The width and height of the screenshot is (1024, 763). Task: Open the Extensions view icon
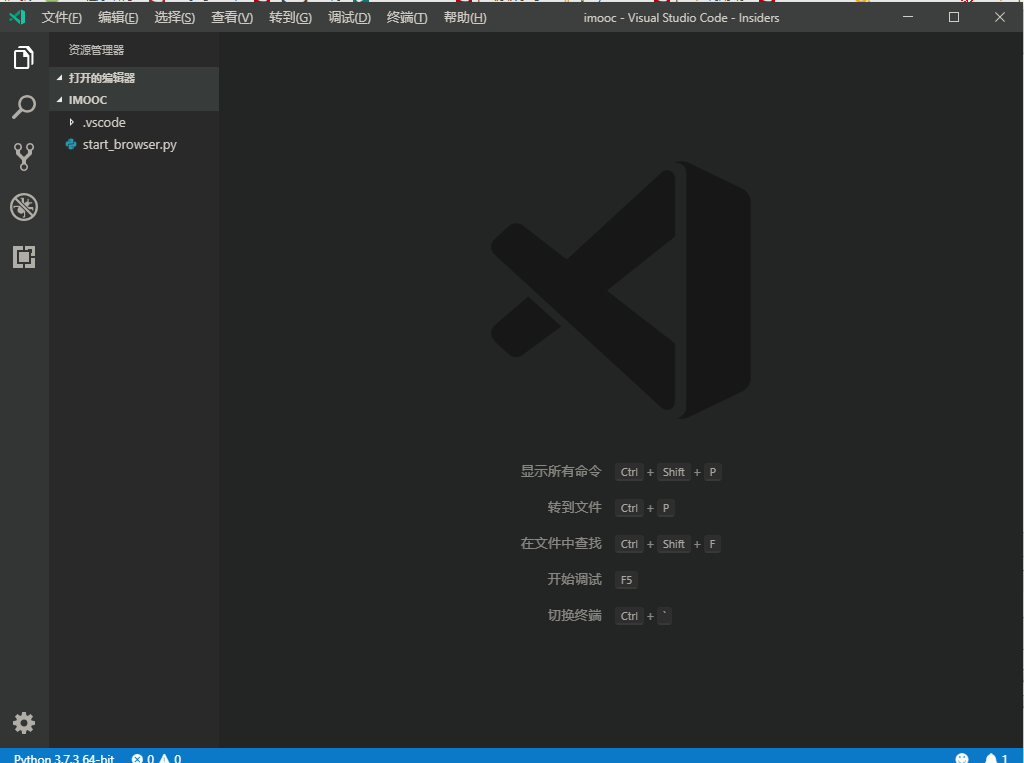24,257
